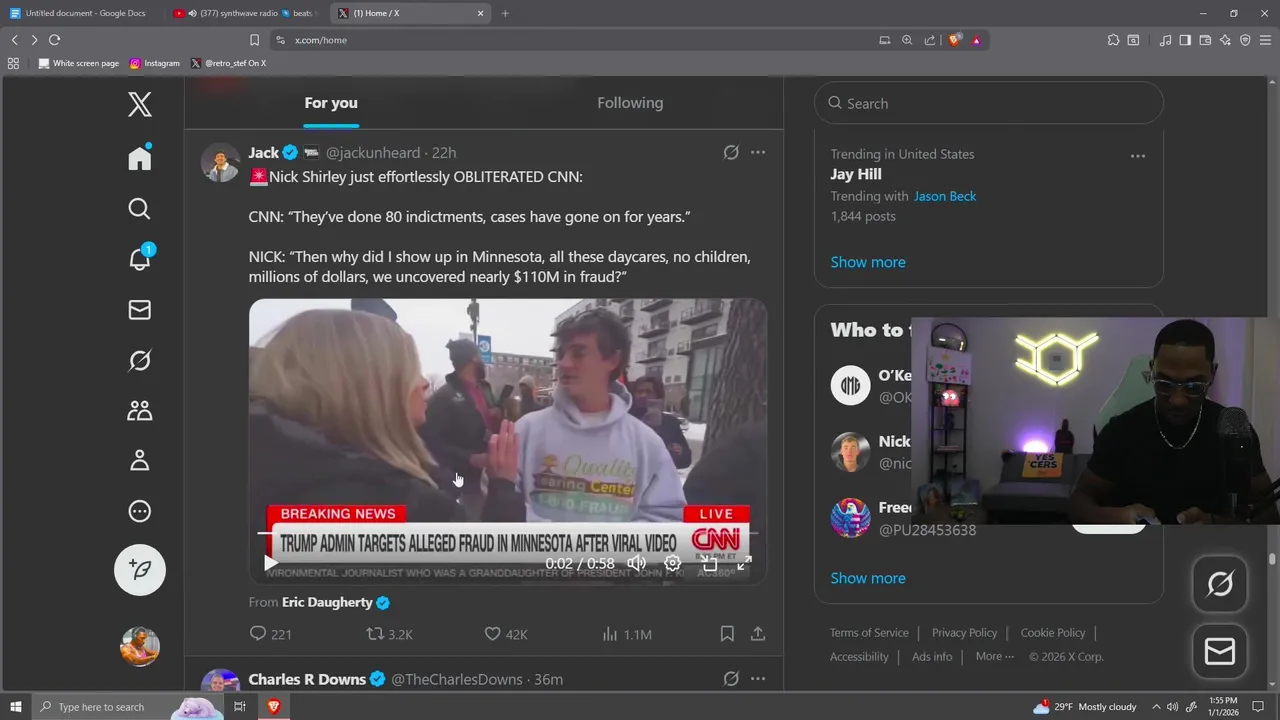1280x720 pixels.
Task: Open Explore with the magnifier sidebar icon
Action: coord(140,209)
